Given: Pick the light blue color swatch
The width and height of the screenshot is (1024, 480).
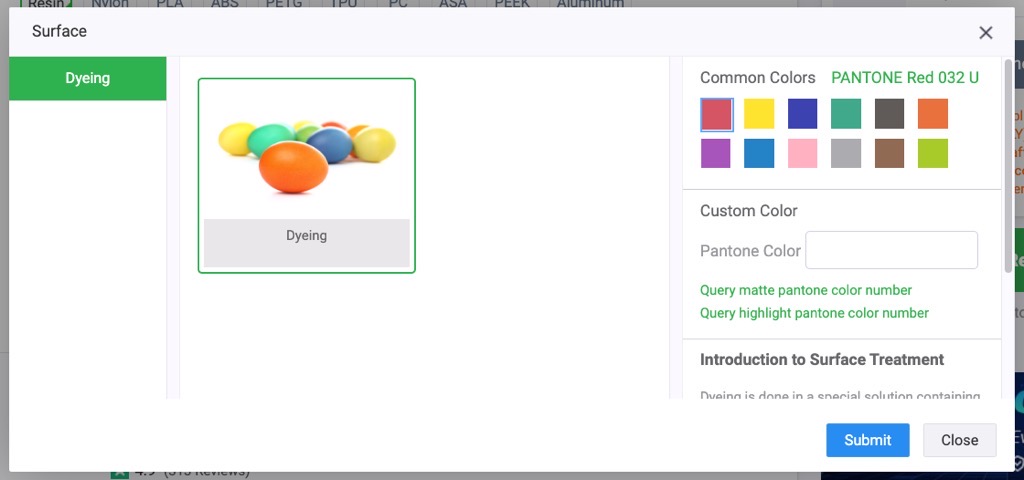Looking at the screenshot, I should pos(759,153).
